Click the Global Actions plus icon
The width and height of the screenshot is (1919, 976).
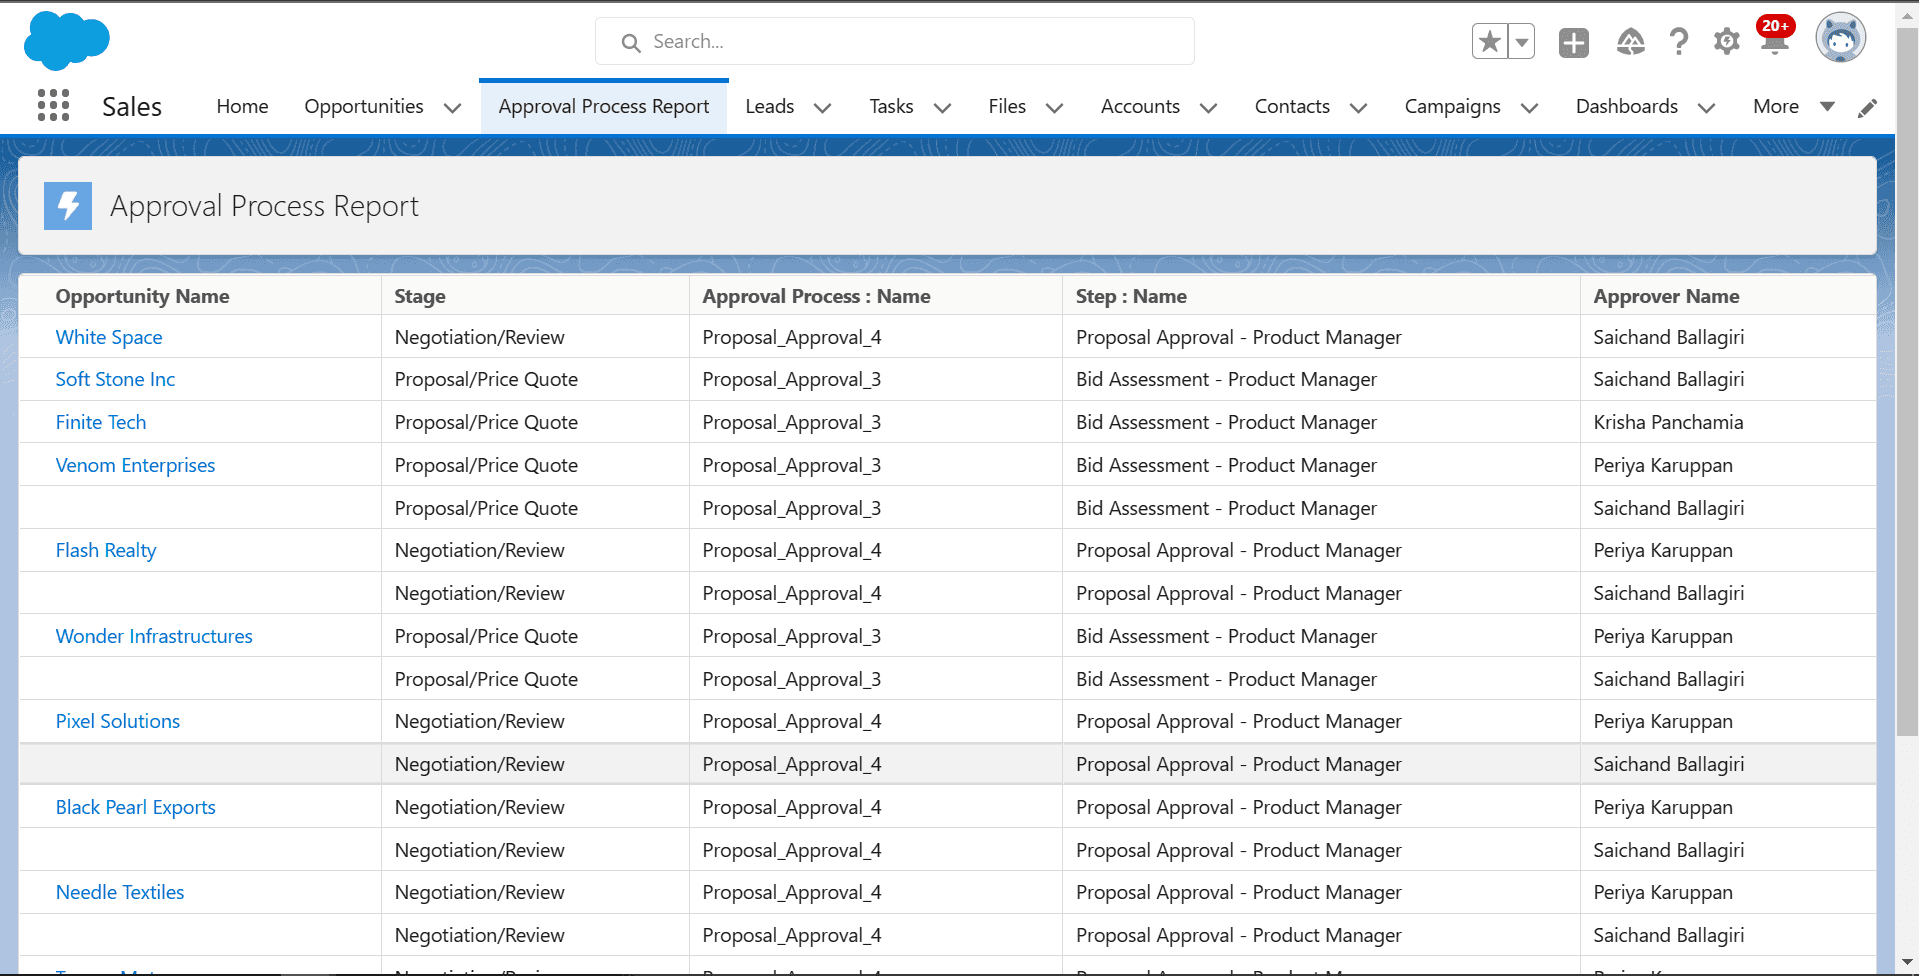click(x=1574, y=42)
